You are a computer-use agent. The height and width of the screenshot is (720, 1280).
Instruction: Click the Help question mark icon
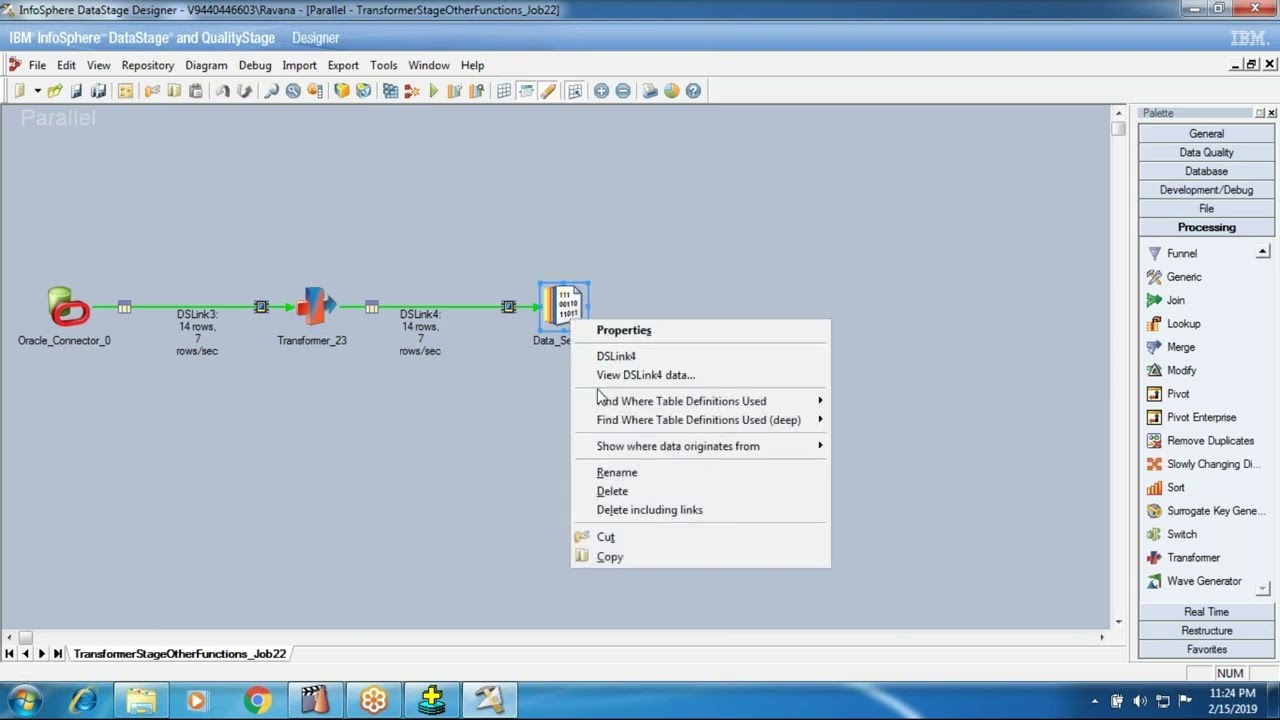(693, 91)
